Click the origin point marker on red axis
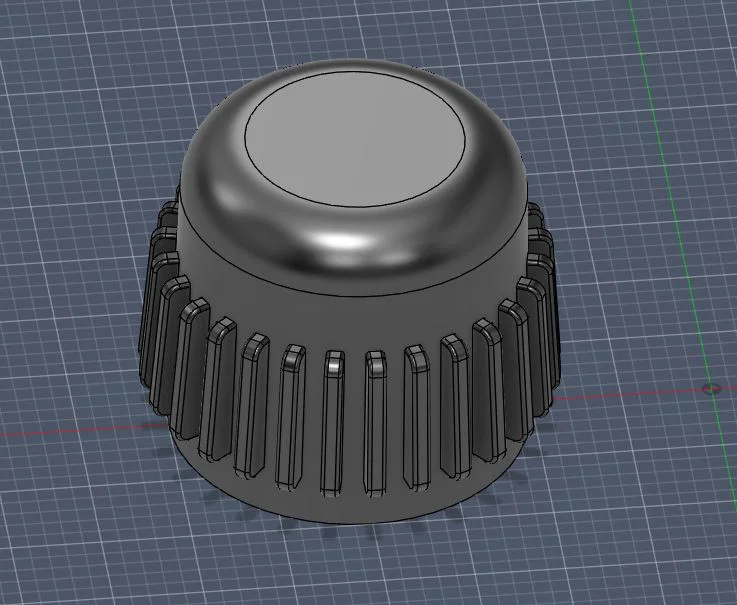This screenshot has height=605, width=737. pyautogui.click(x=712, y=388)
